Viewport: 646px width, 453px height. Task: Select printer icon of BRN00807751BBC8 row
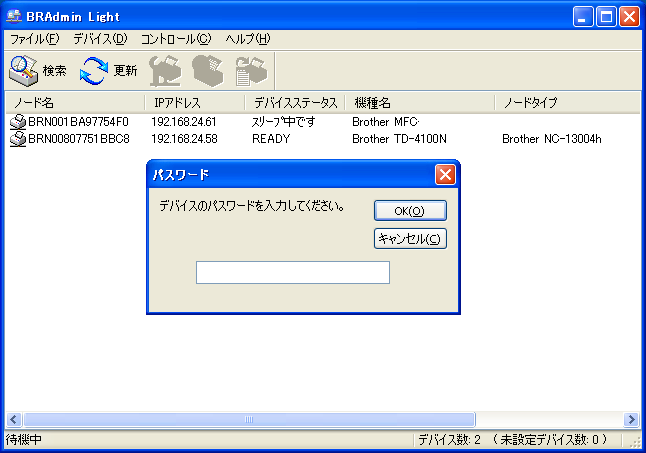[18, 139]
